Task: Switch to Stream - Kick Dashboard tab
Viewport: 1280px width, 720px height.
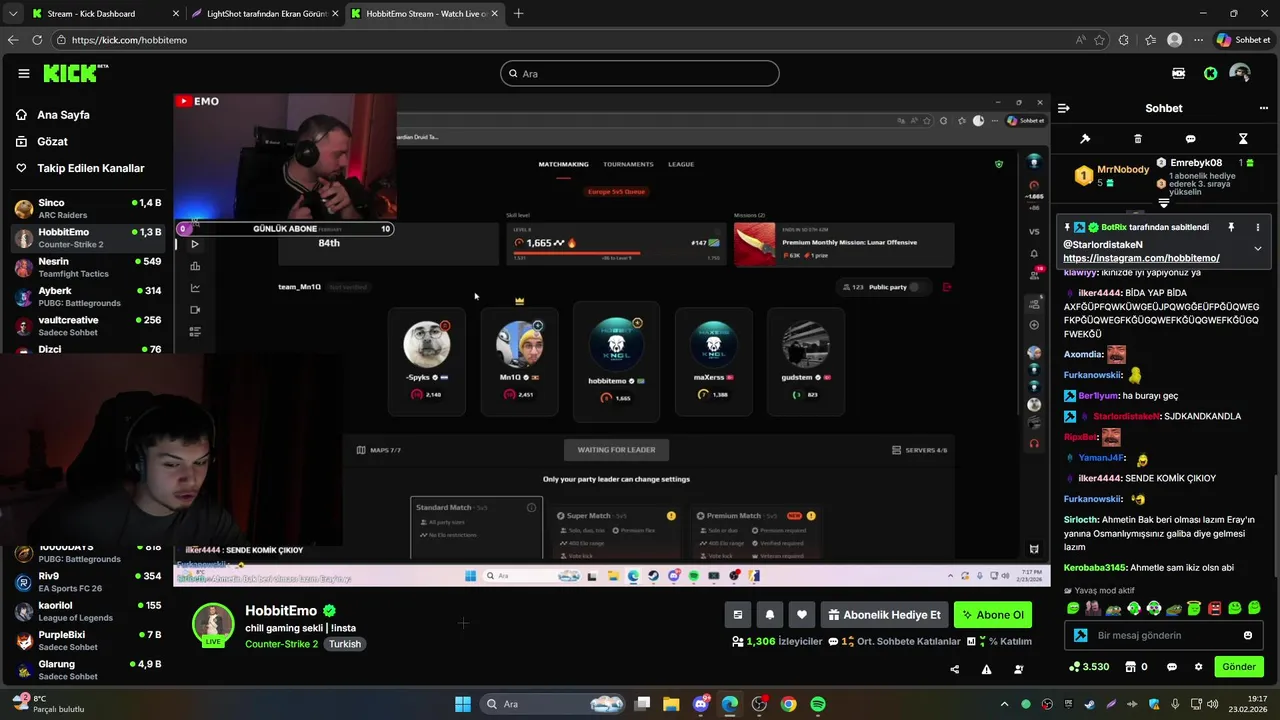Action: click(x=105, y=14)
